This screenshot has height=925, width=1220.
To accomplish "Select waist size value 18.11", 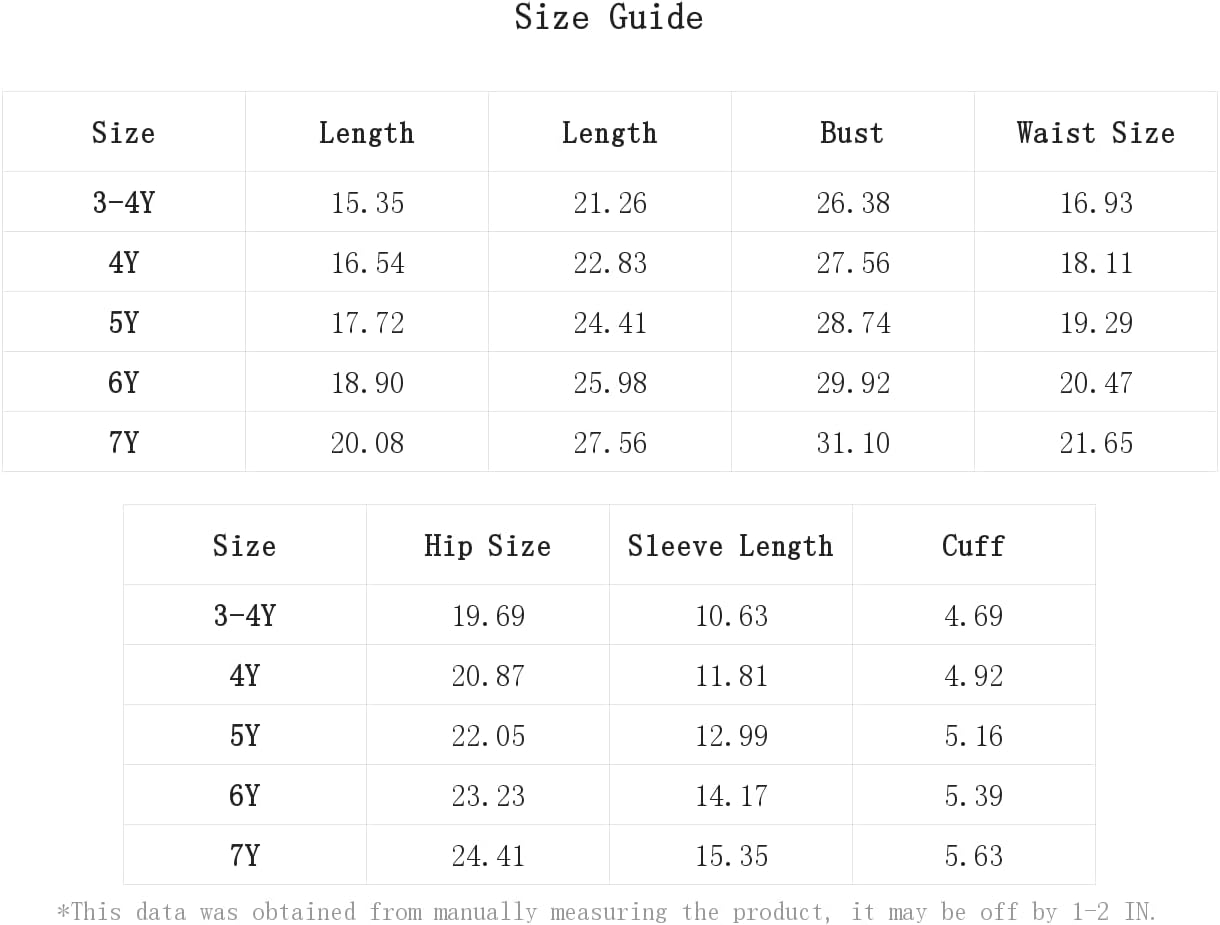I will (x=1096, y=263).
